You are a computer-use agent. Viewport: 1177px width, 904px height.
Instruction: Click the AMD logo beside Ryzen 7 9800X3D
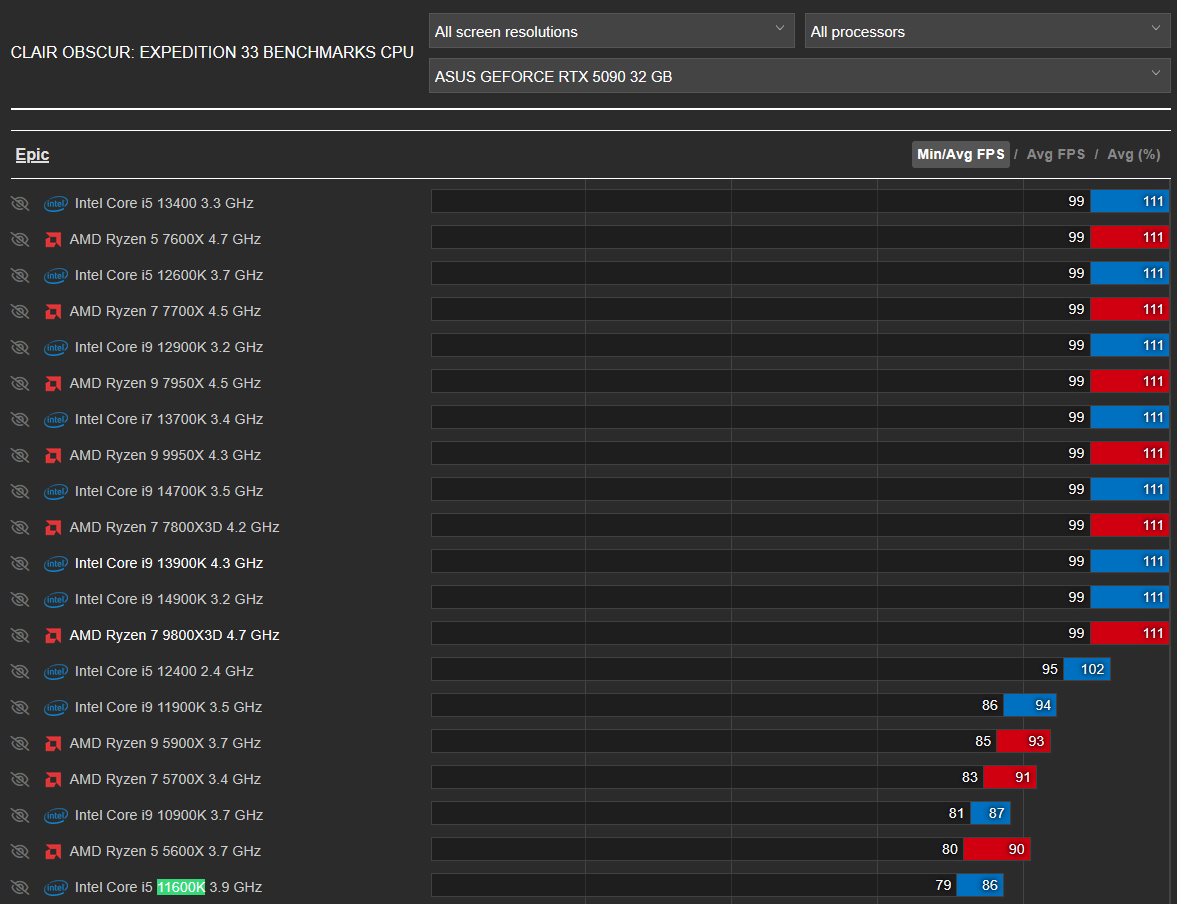click(x=53, y=636)
